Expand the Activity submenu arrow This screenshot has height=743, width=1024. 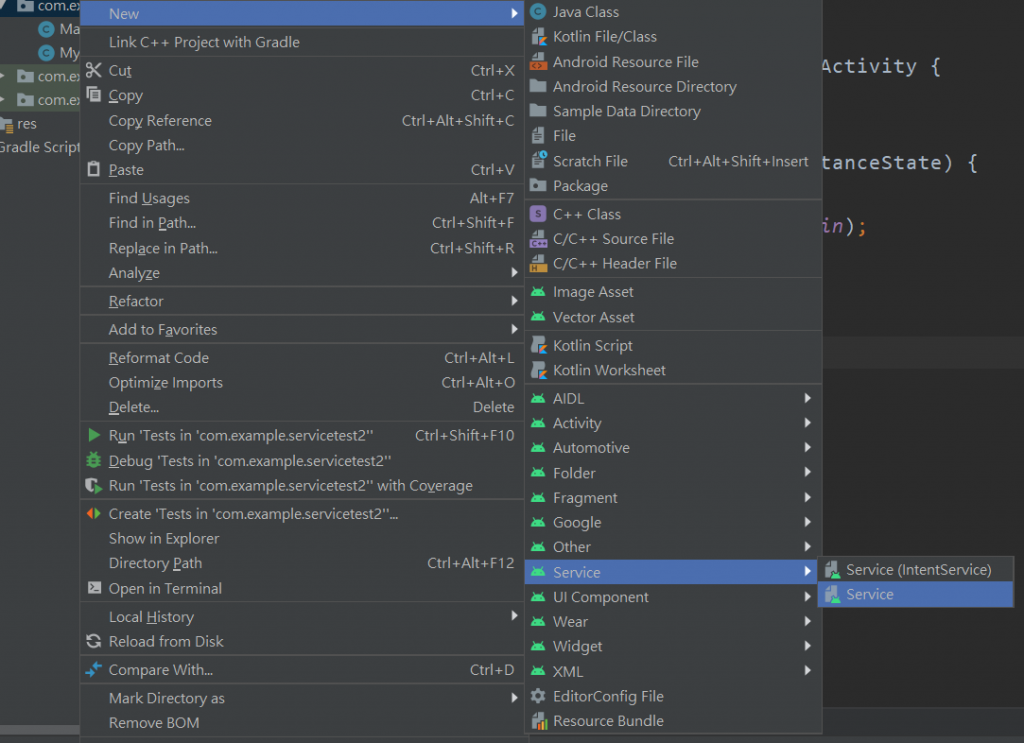(x=808, y=423)
